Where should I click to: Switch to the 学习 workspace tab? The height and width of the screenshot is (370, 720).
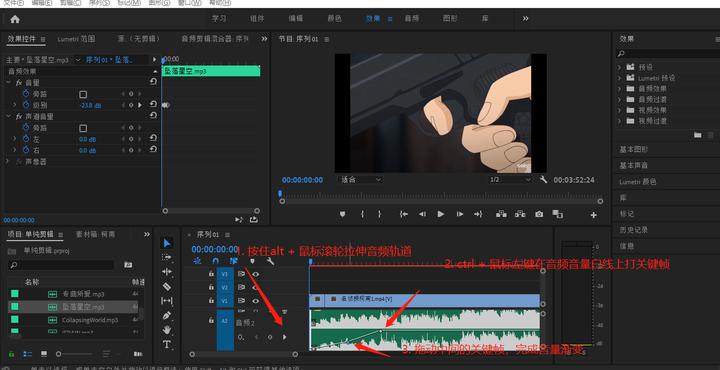pyautogui.click(x=219, y=19)
